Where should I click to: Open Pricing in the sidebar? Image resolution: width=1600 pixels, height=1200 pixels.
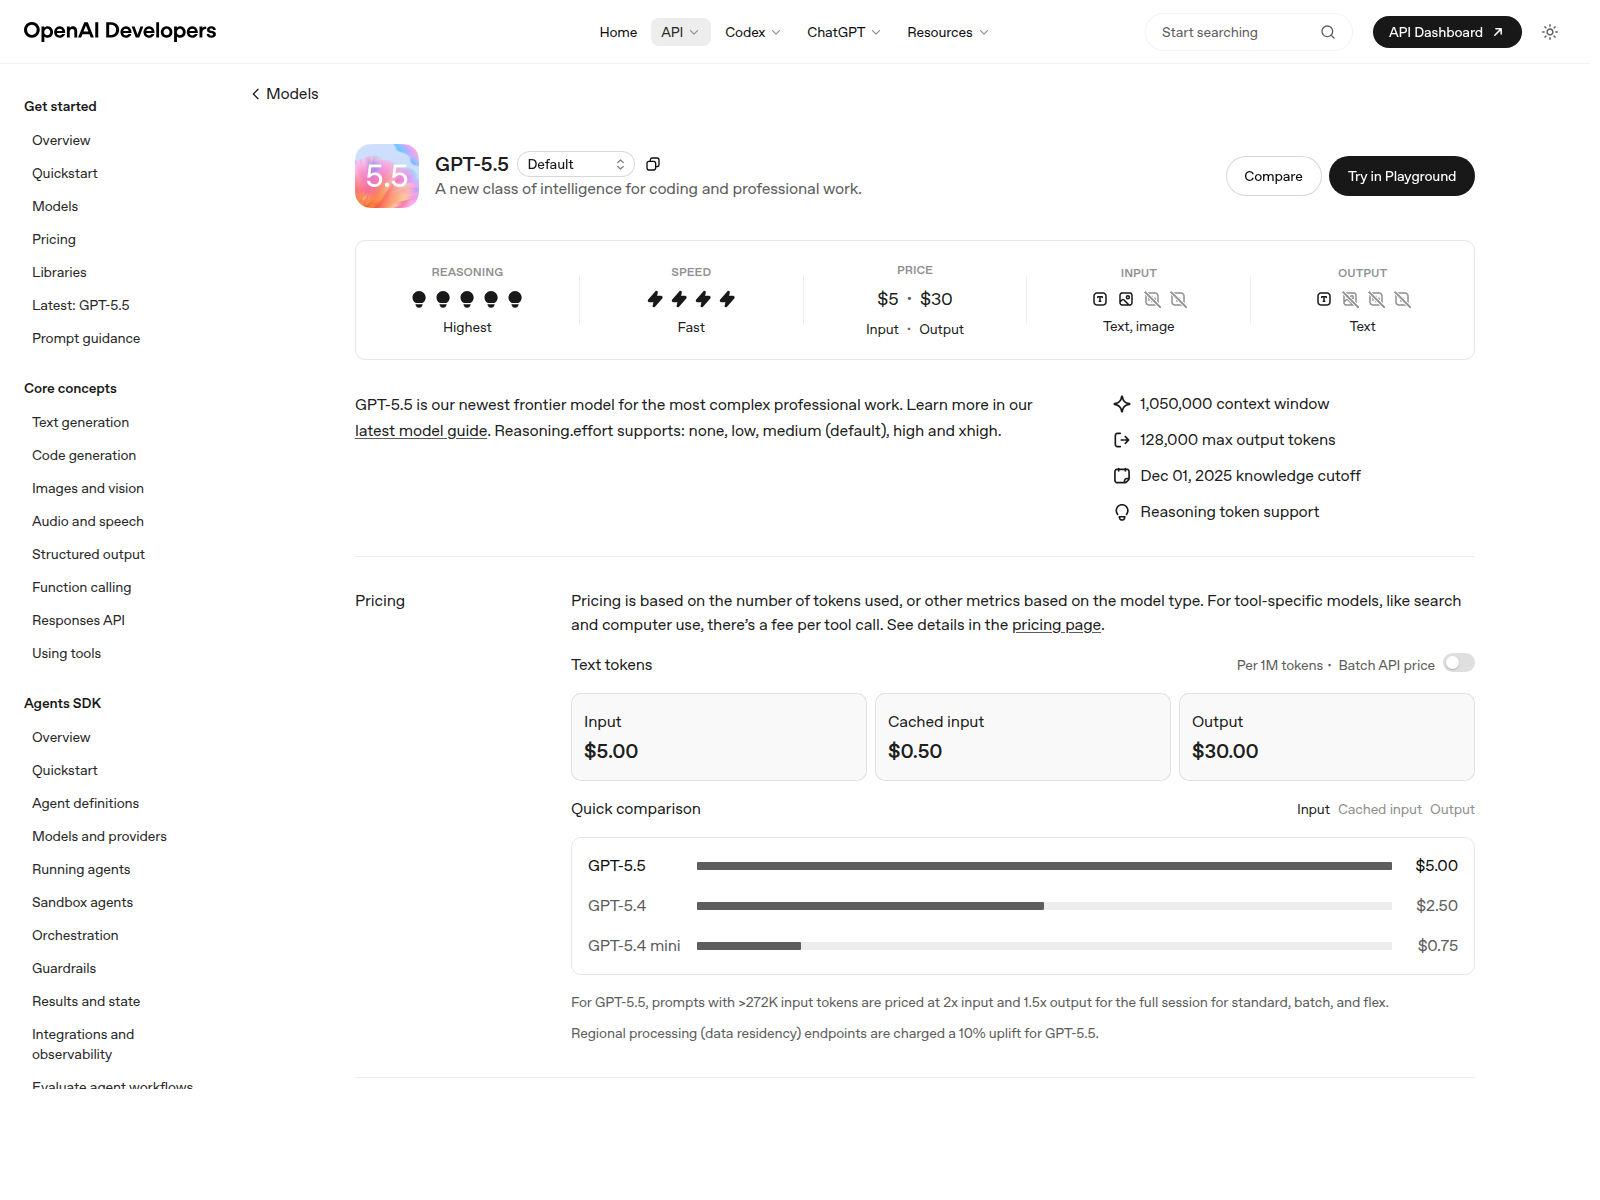coord(54,239)
